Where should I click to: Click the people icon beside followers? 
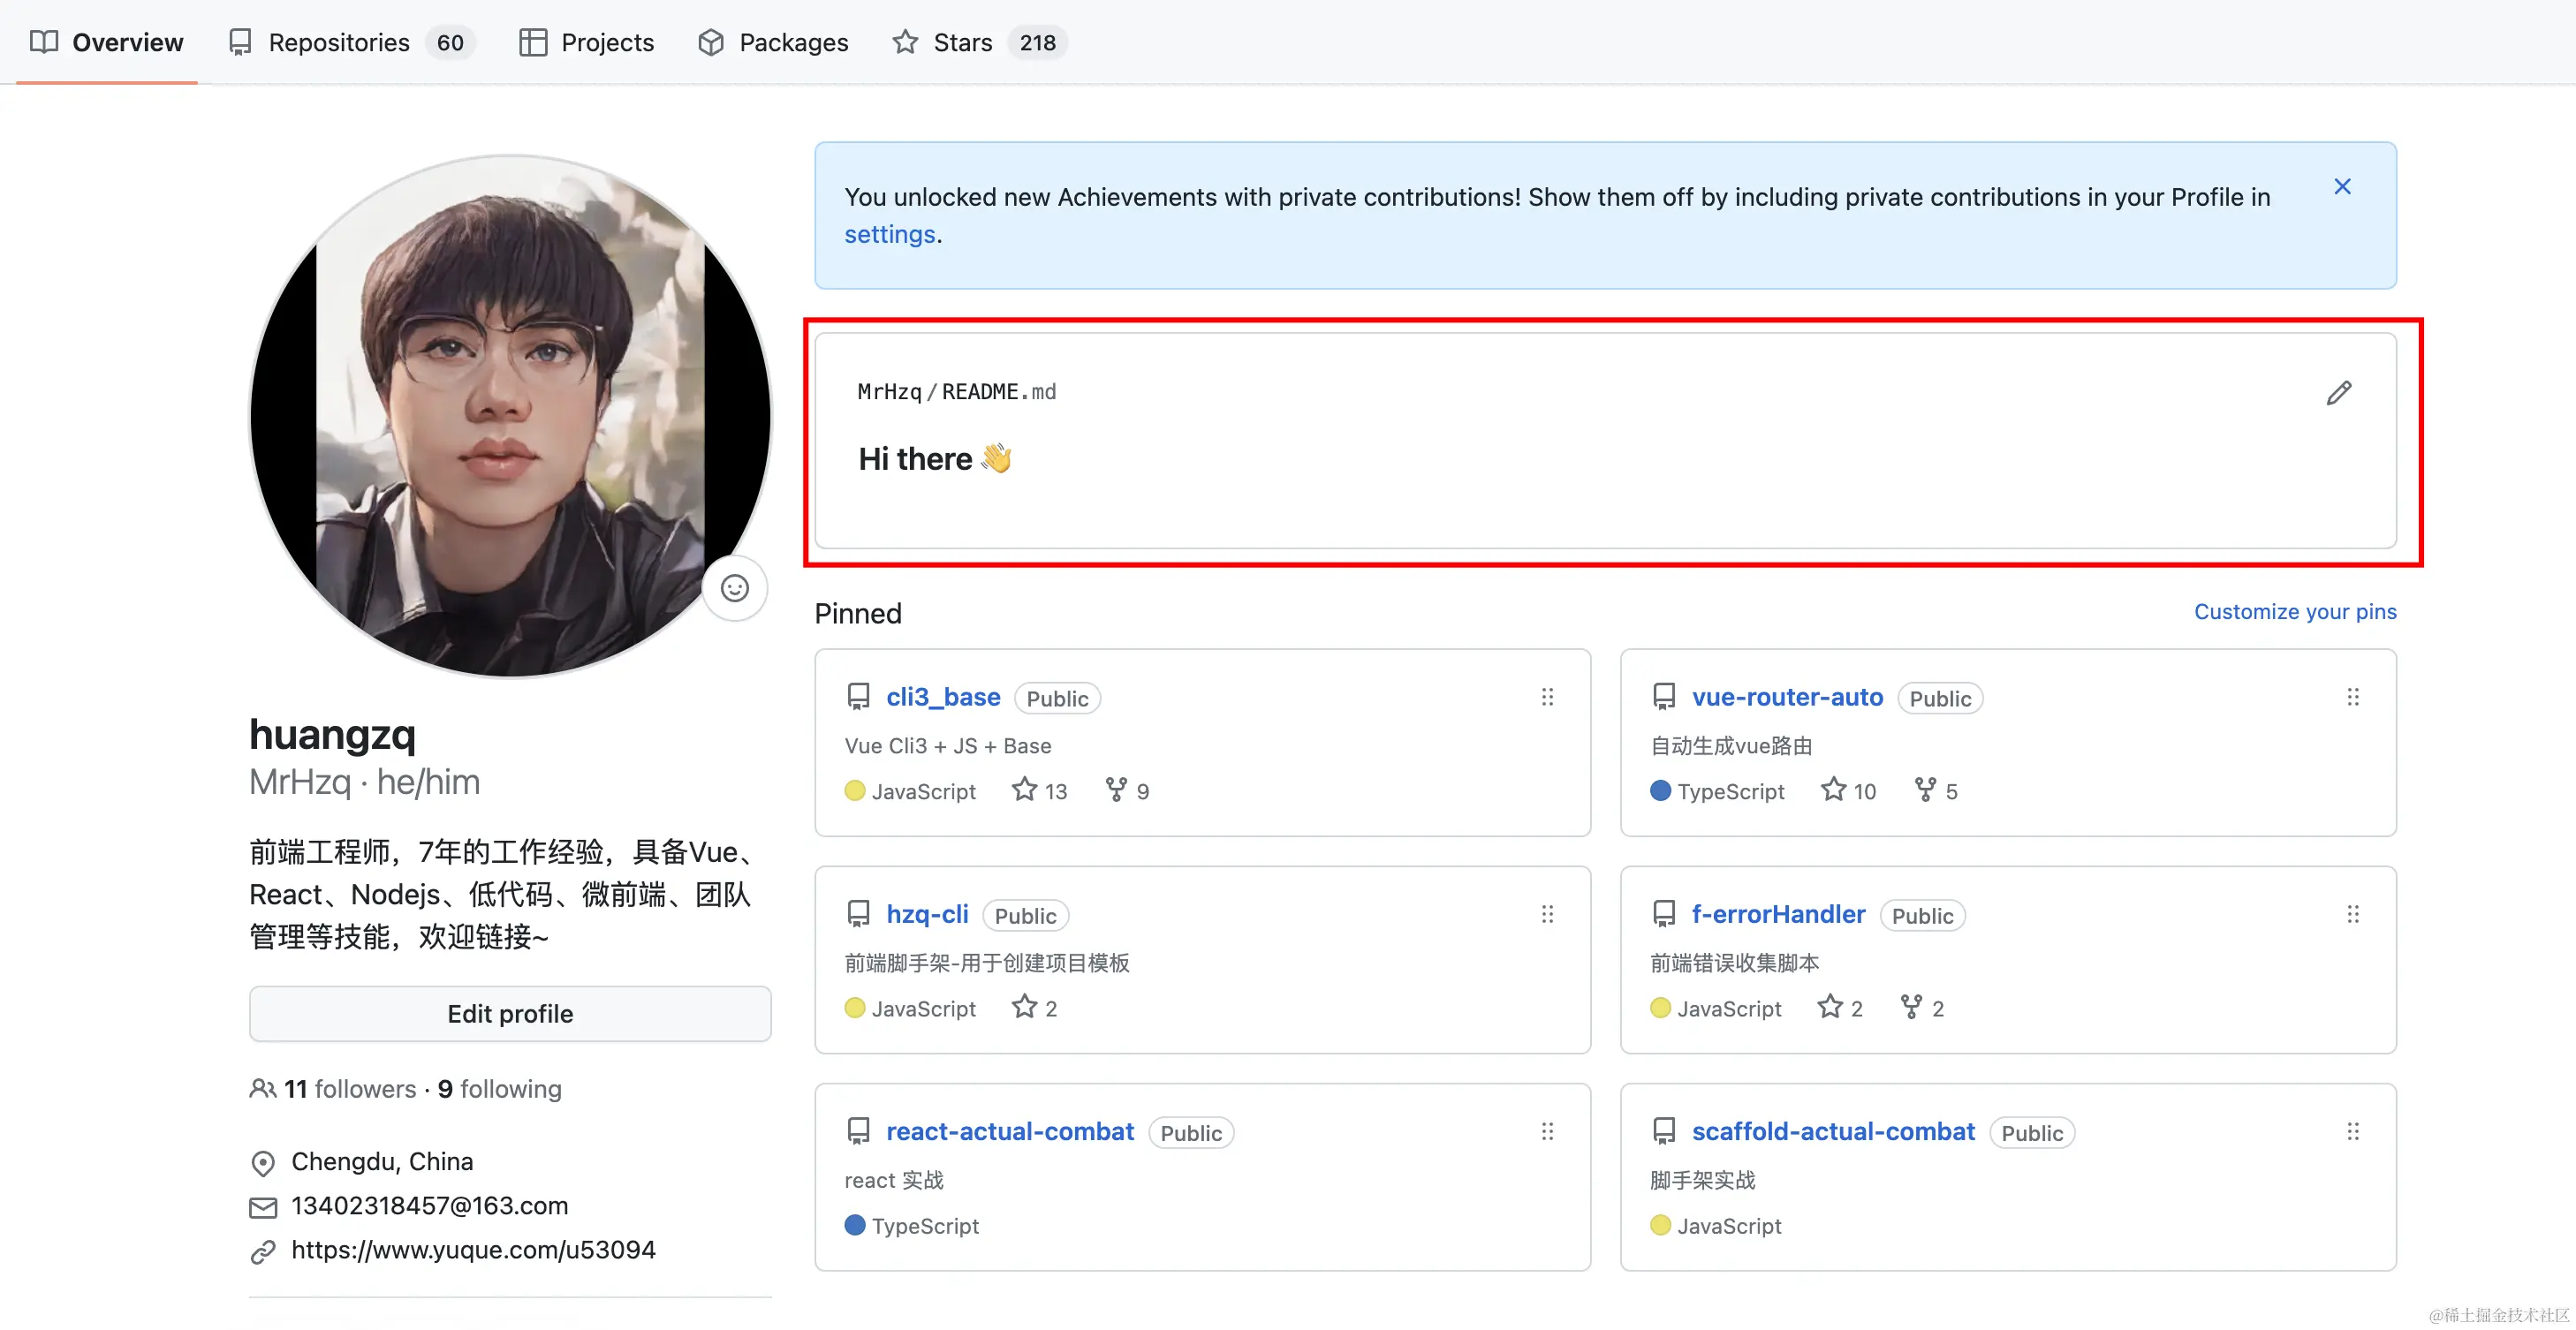coord(263,1089)
